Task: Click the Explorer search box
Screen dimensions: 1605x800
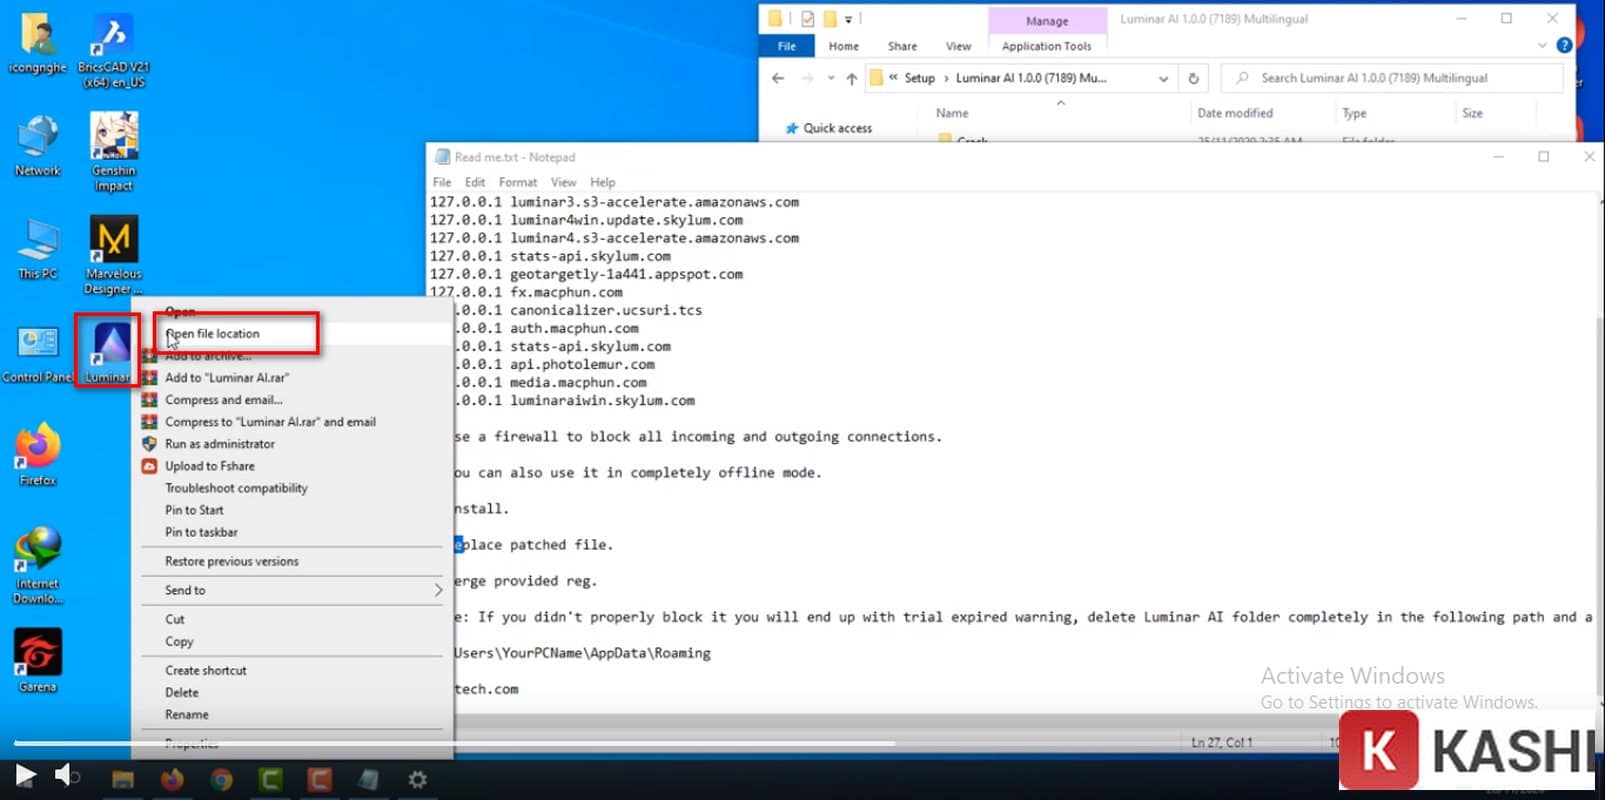Action: click(1393, 78)
